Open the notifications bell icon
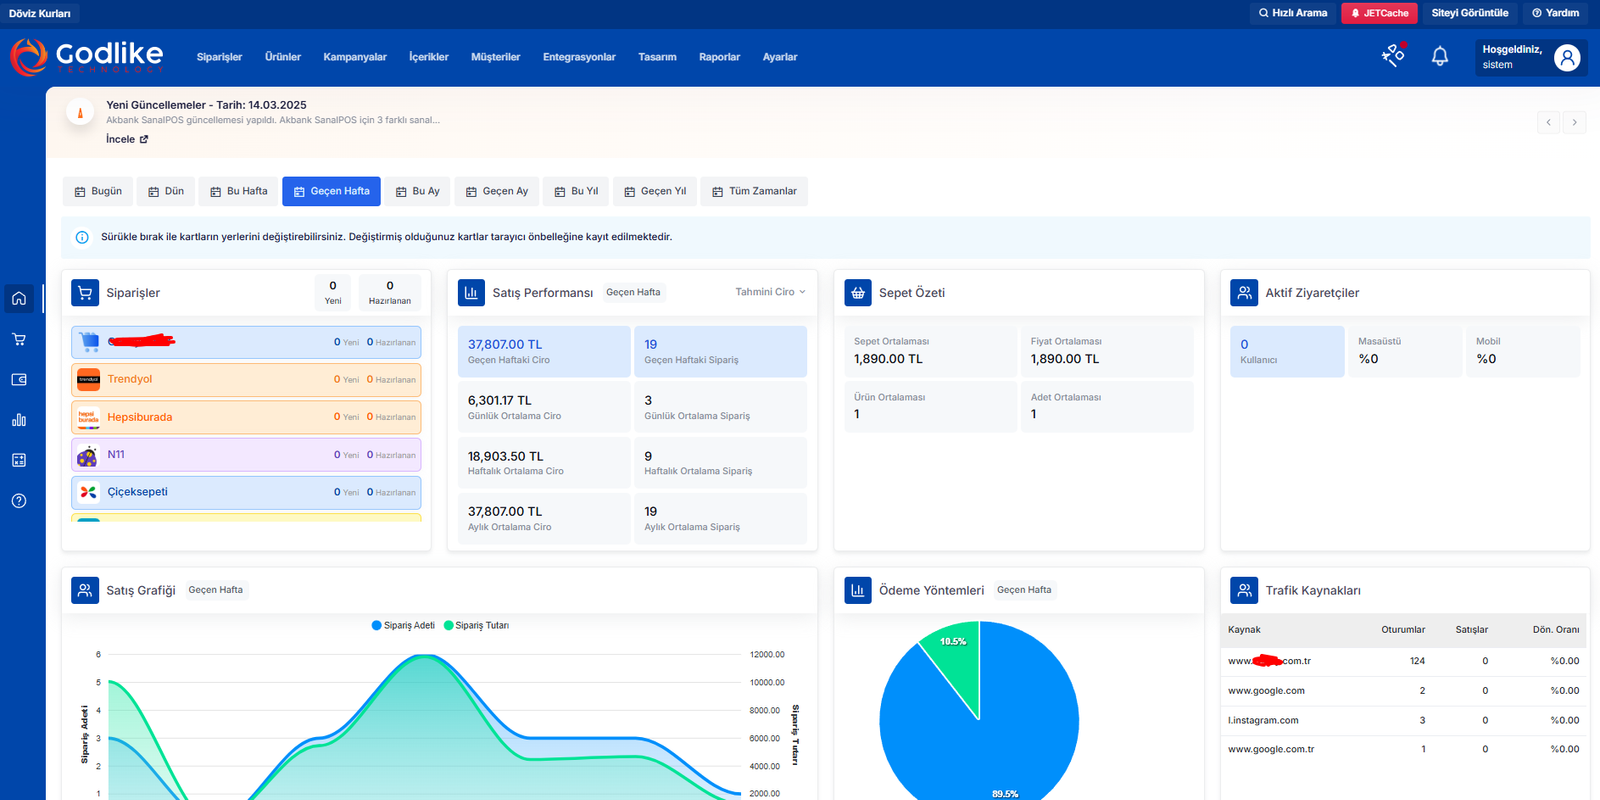 pyautogui.click(x=1440, y=57)
